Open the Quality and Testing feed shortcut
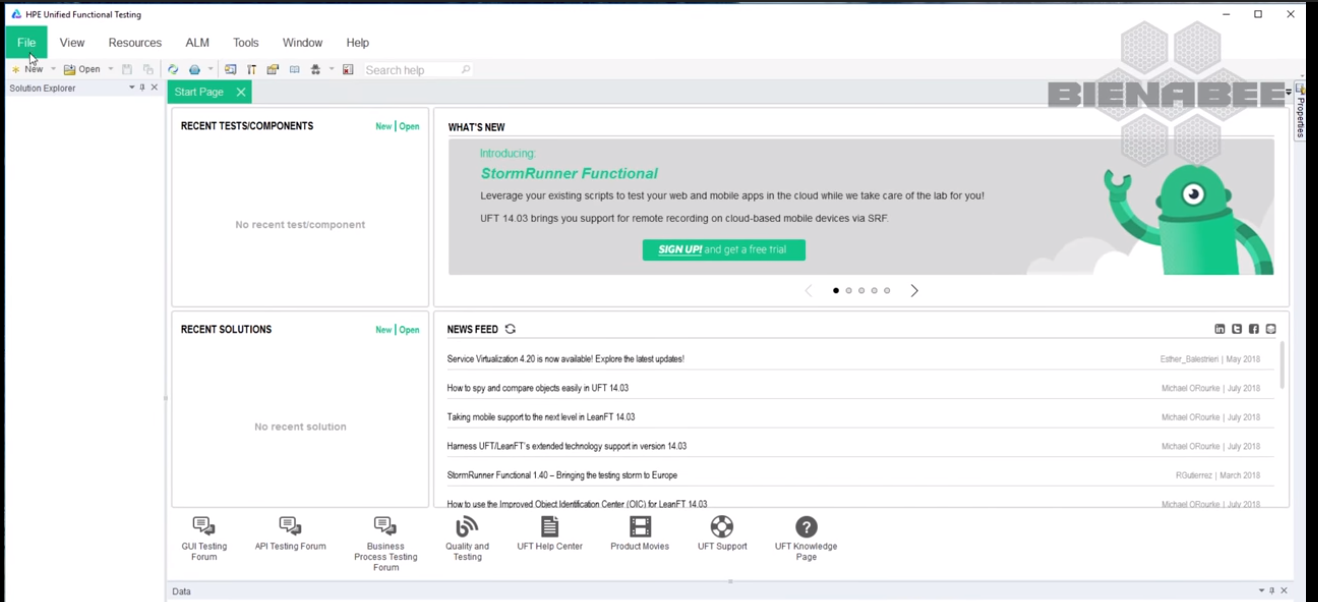 467,538
